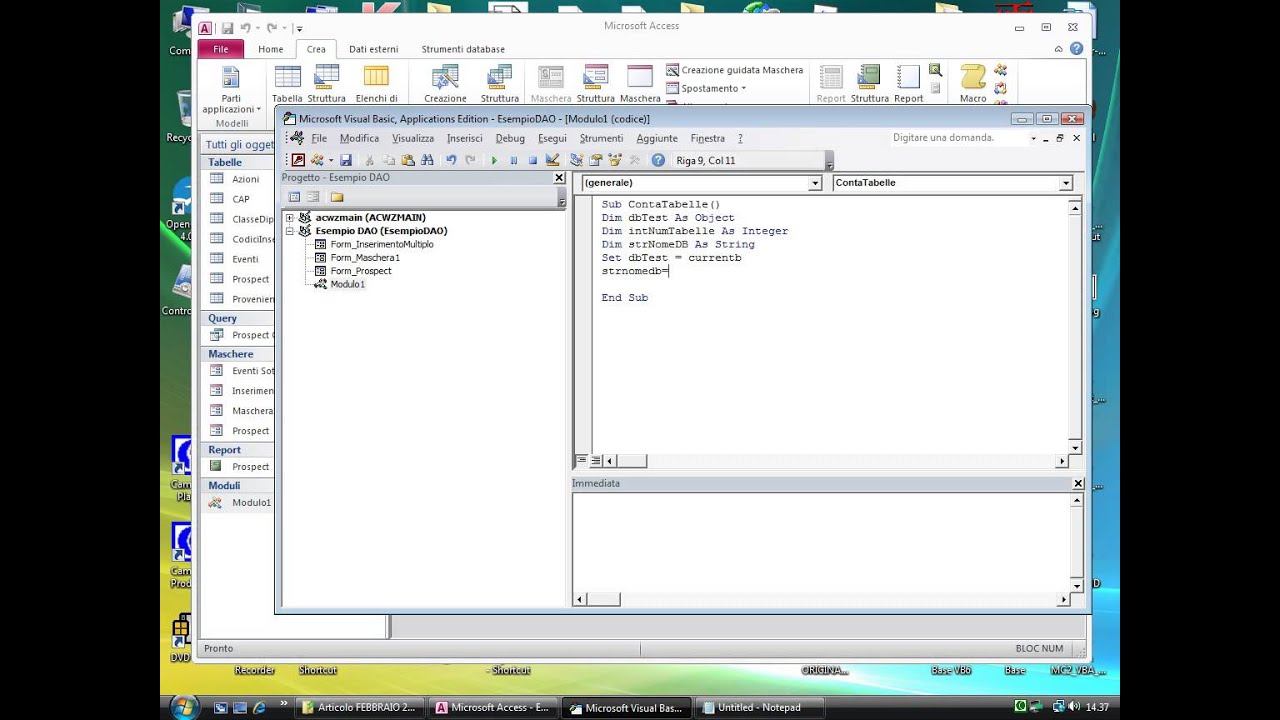
Task: Select Modulo1 in project tree
Action: pyautogui.click(x=348, y=285)
